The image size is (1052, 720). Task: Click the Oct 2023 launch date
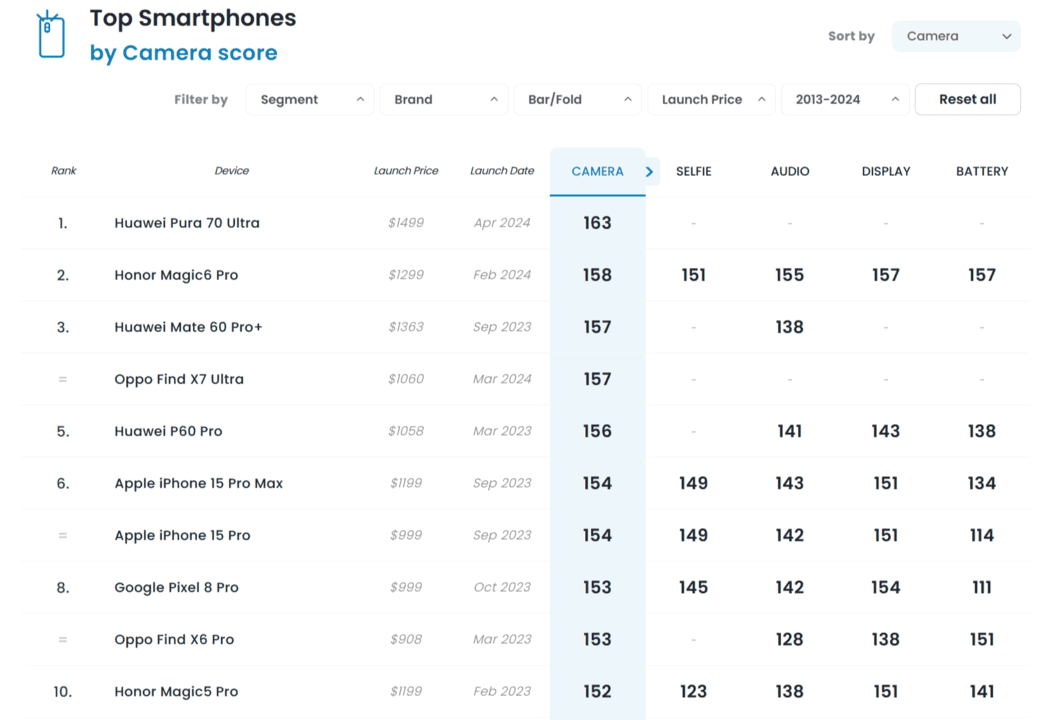502,588
